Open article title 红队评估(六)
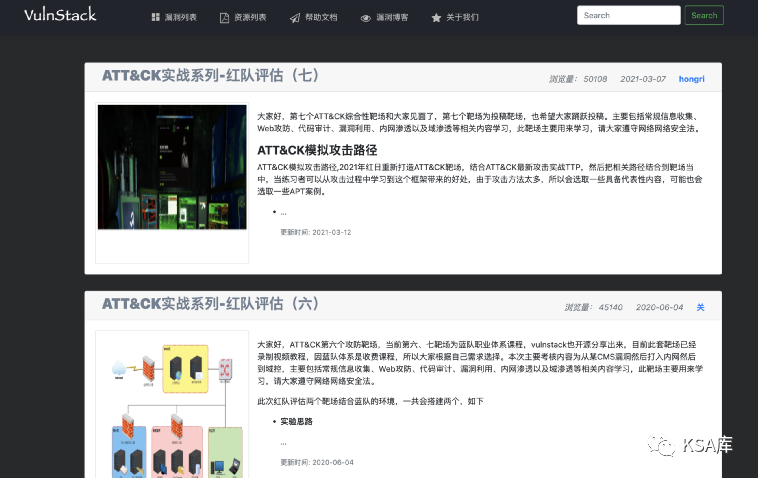The image size is (758, 478). point(211,304)
